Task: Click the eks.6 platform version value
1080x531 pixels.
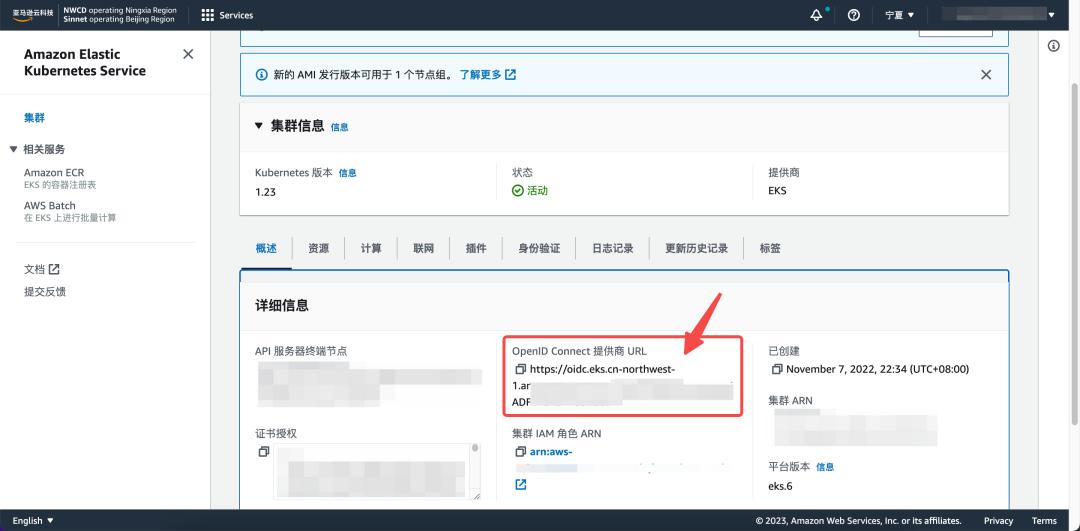Action: [780, 486]
